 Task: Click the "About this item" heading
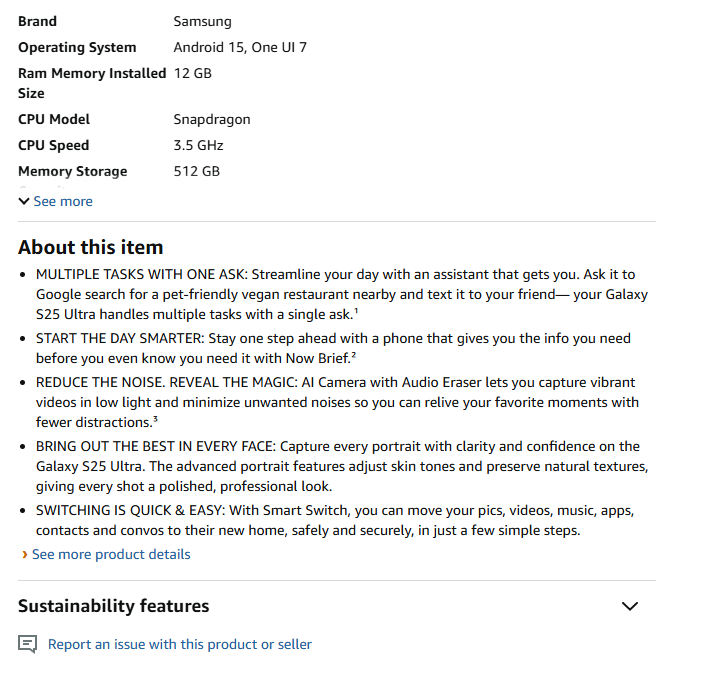click(x=90, y=247)
